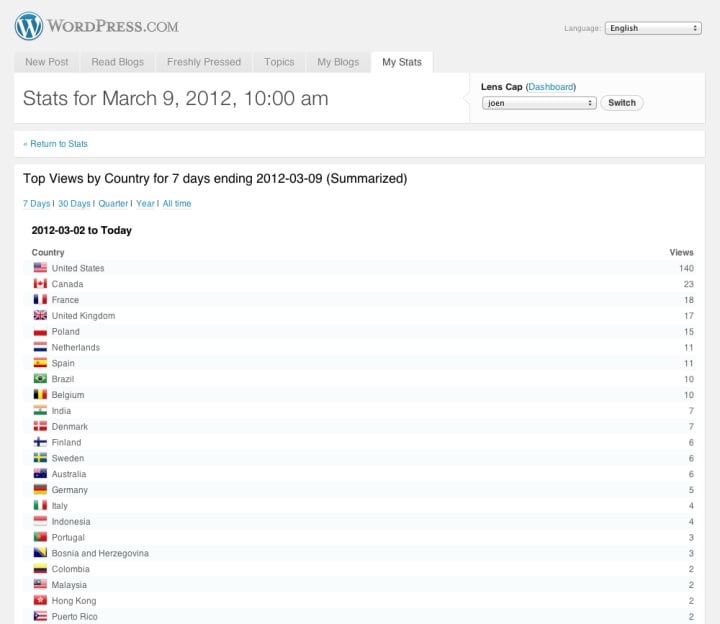The image size is (720, 624).
Task: Click the United Kingdom flag icon
Action: (40, 315)
